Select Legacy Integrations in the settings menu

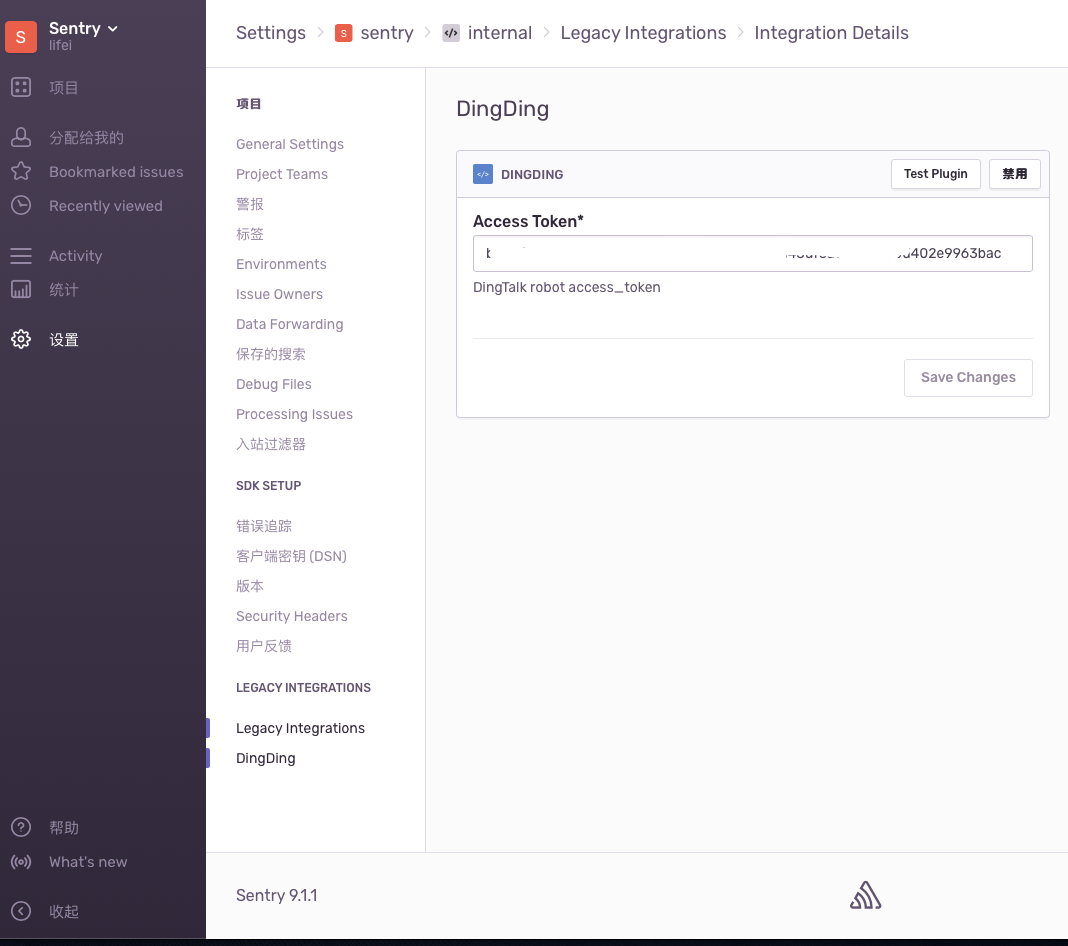[x=300, y=728]
